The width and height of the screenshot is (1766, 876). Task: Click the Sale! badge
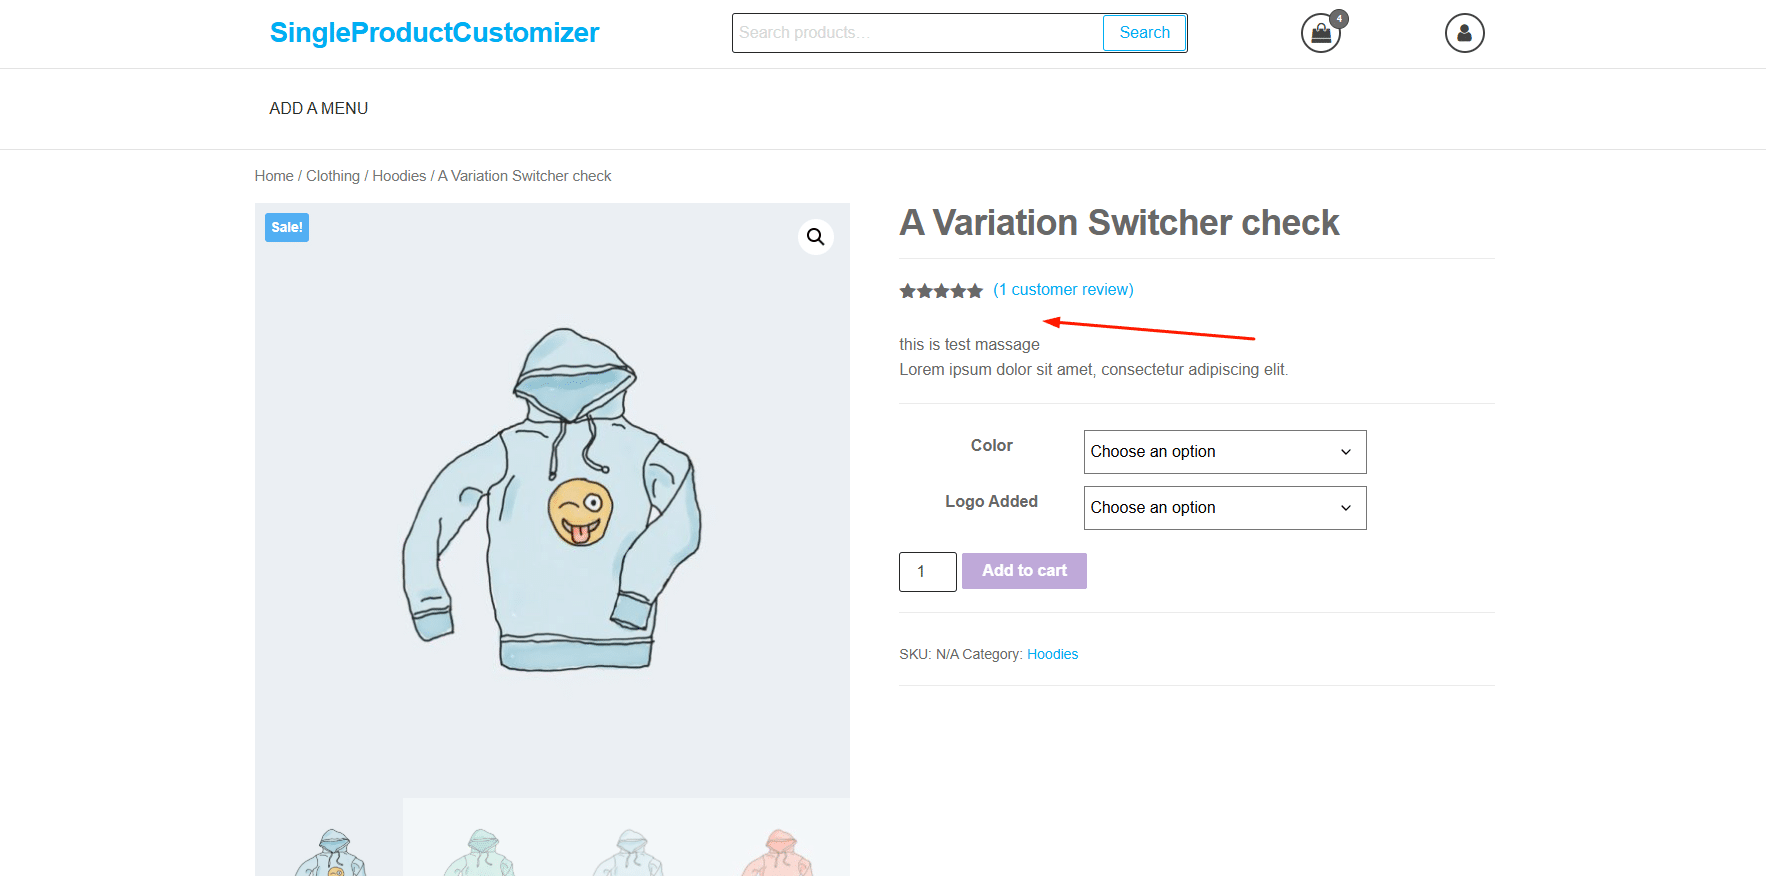287,228
